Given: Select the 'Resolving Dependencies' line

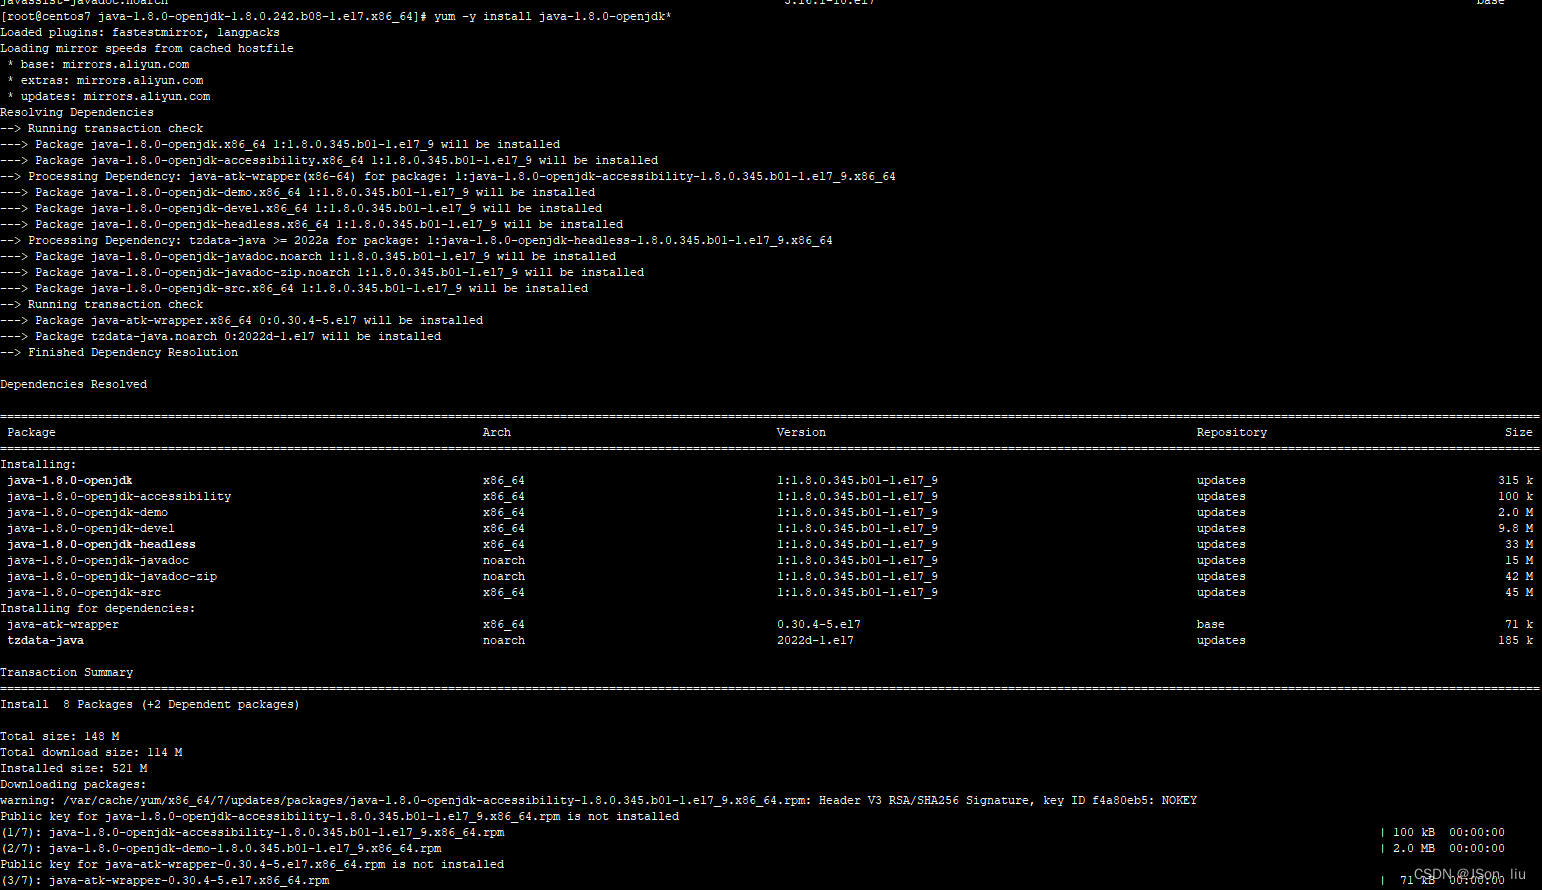Looking at the screenshot, I should coord(77,113).
